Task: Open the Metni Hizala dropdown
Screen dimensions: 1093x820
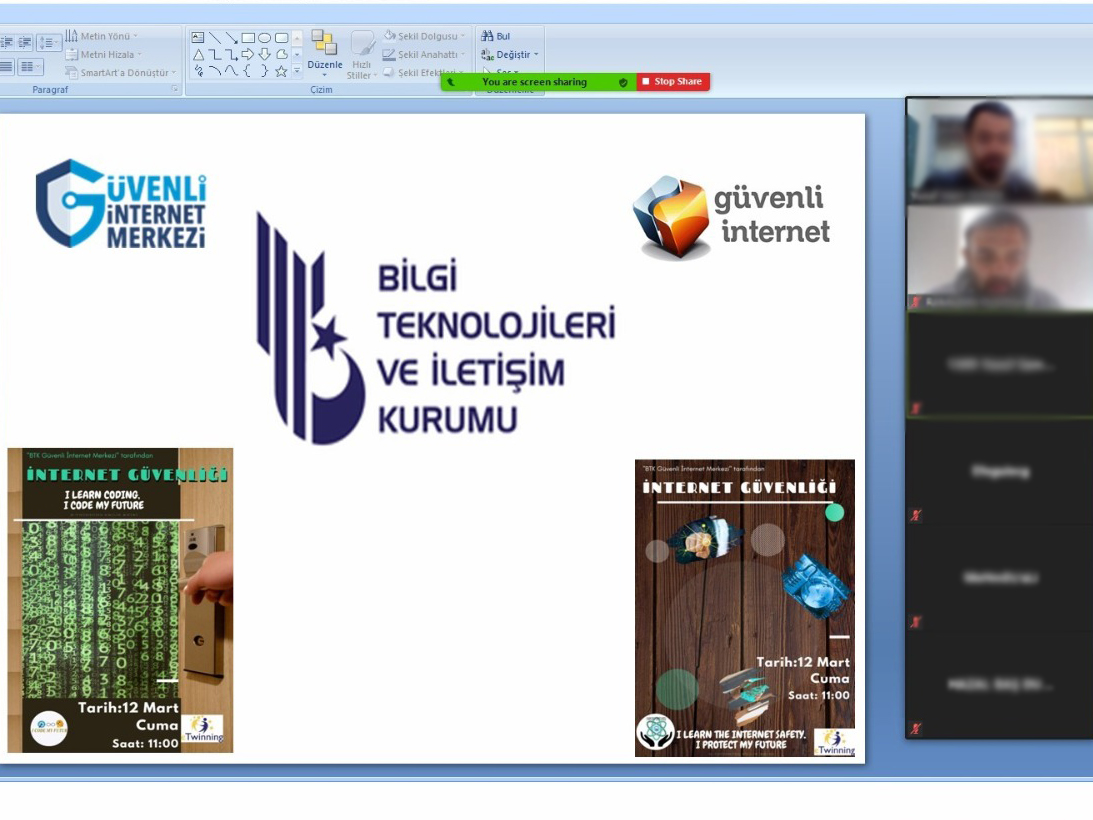Action: coord(104,54)
